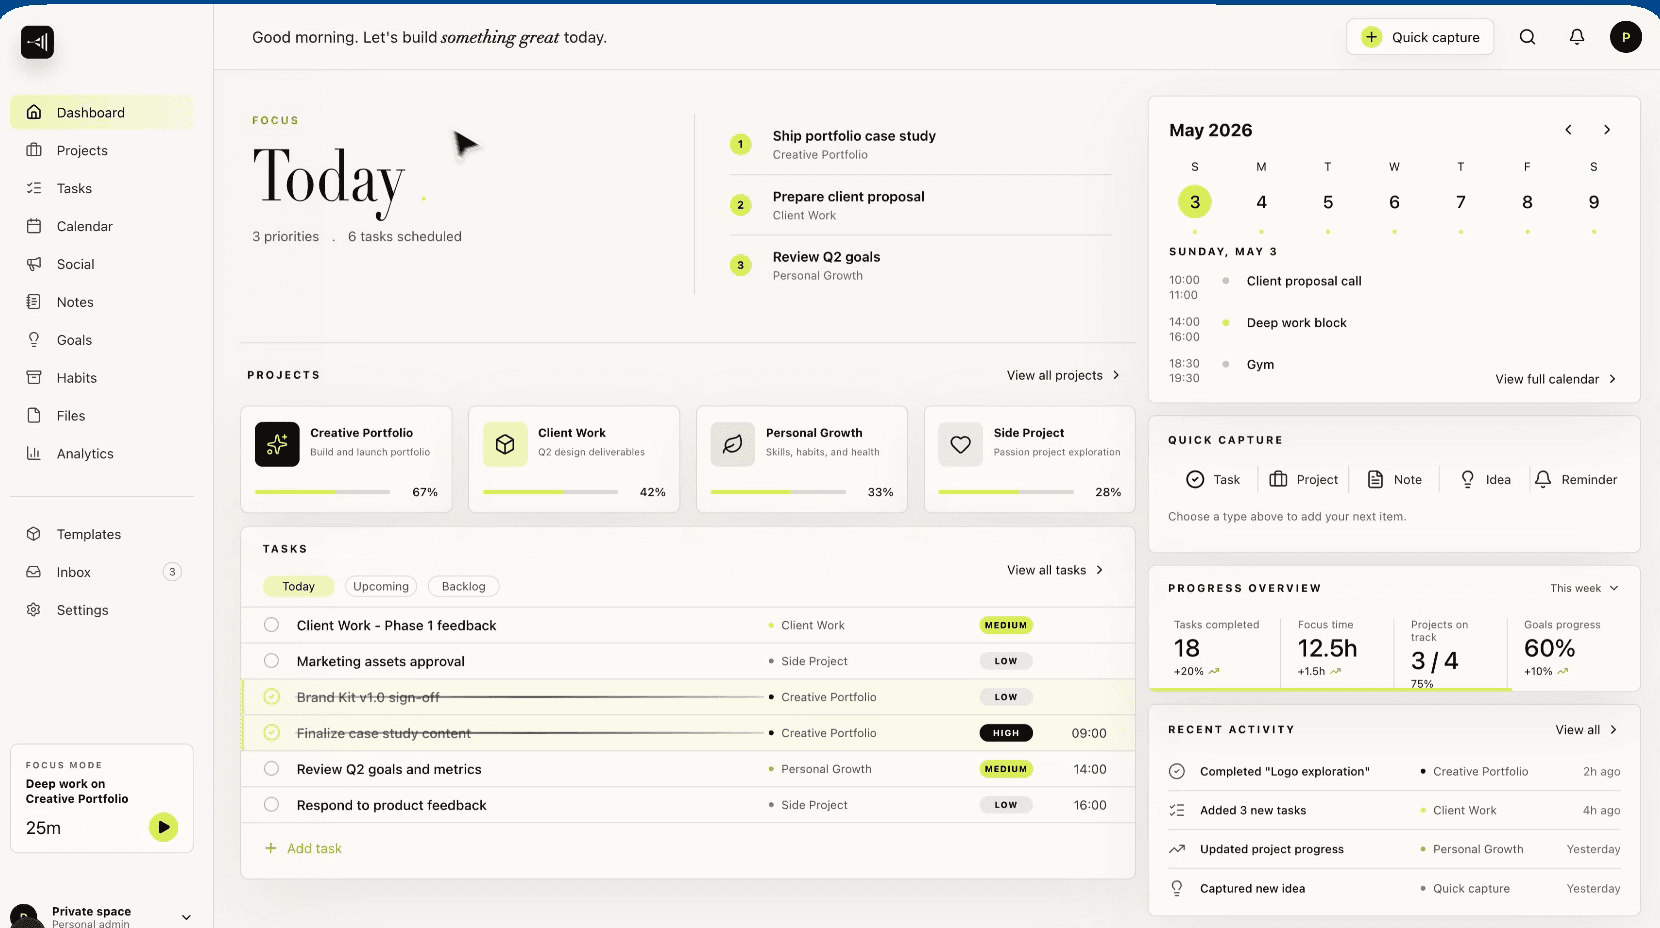Click the Personal Growth leaf icon
Viewport: 1660px width, 928px height.
pos(733,444)
